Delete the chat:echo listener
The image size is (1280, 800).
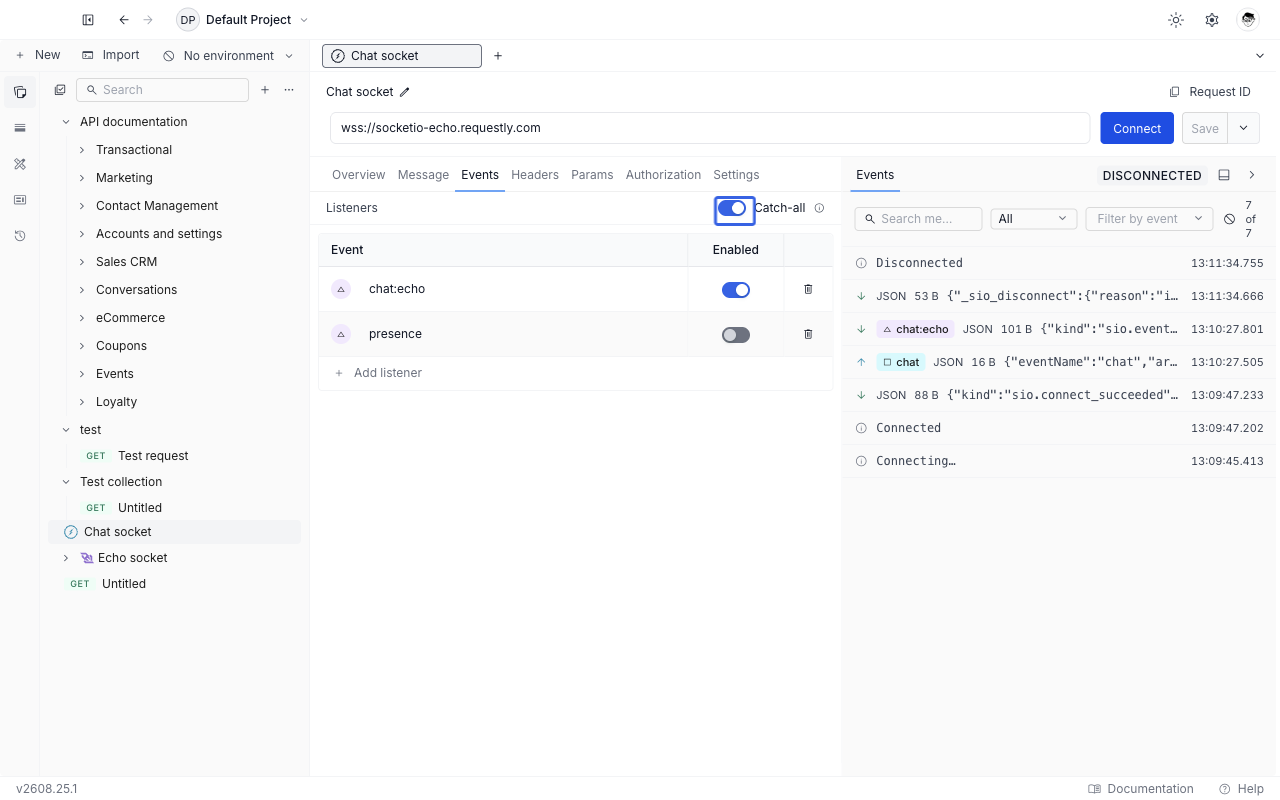(808, 289)
